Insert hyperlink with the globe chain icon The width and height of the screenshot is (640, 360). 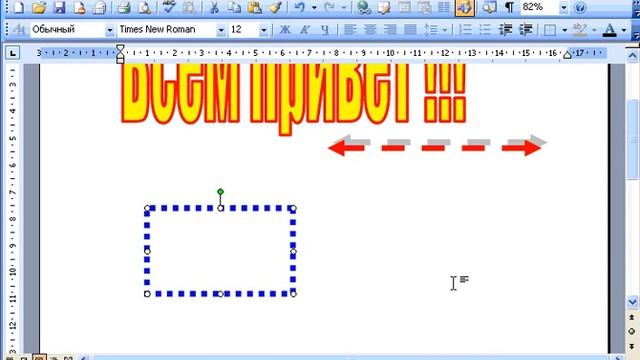coord(363,7)
